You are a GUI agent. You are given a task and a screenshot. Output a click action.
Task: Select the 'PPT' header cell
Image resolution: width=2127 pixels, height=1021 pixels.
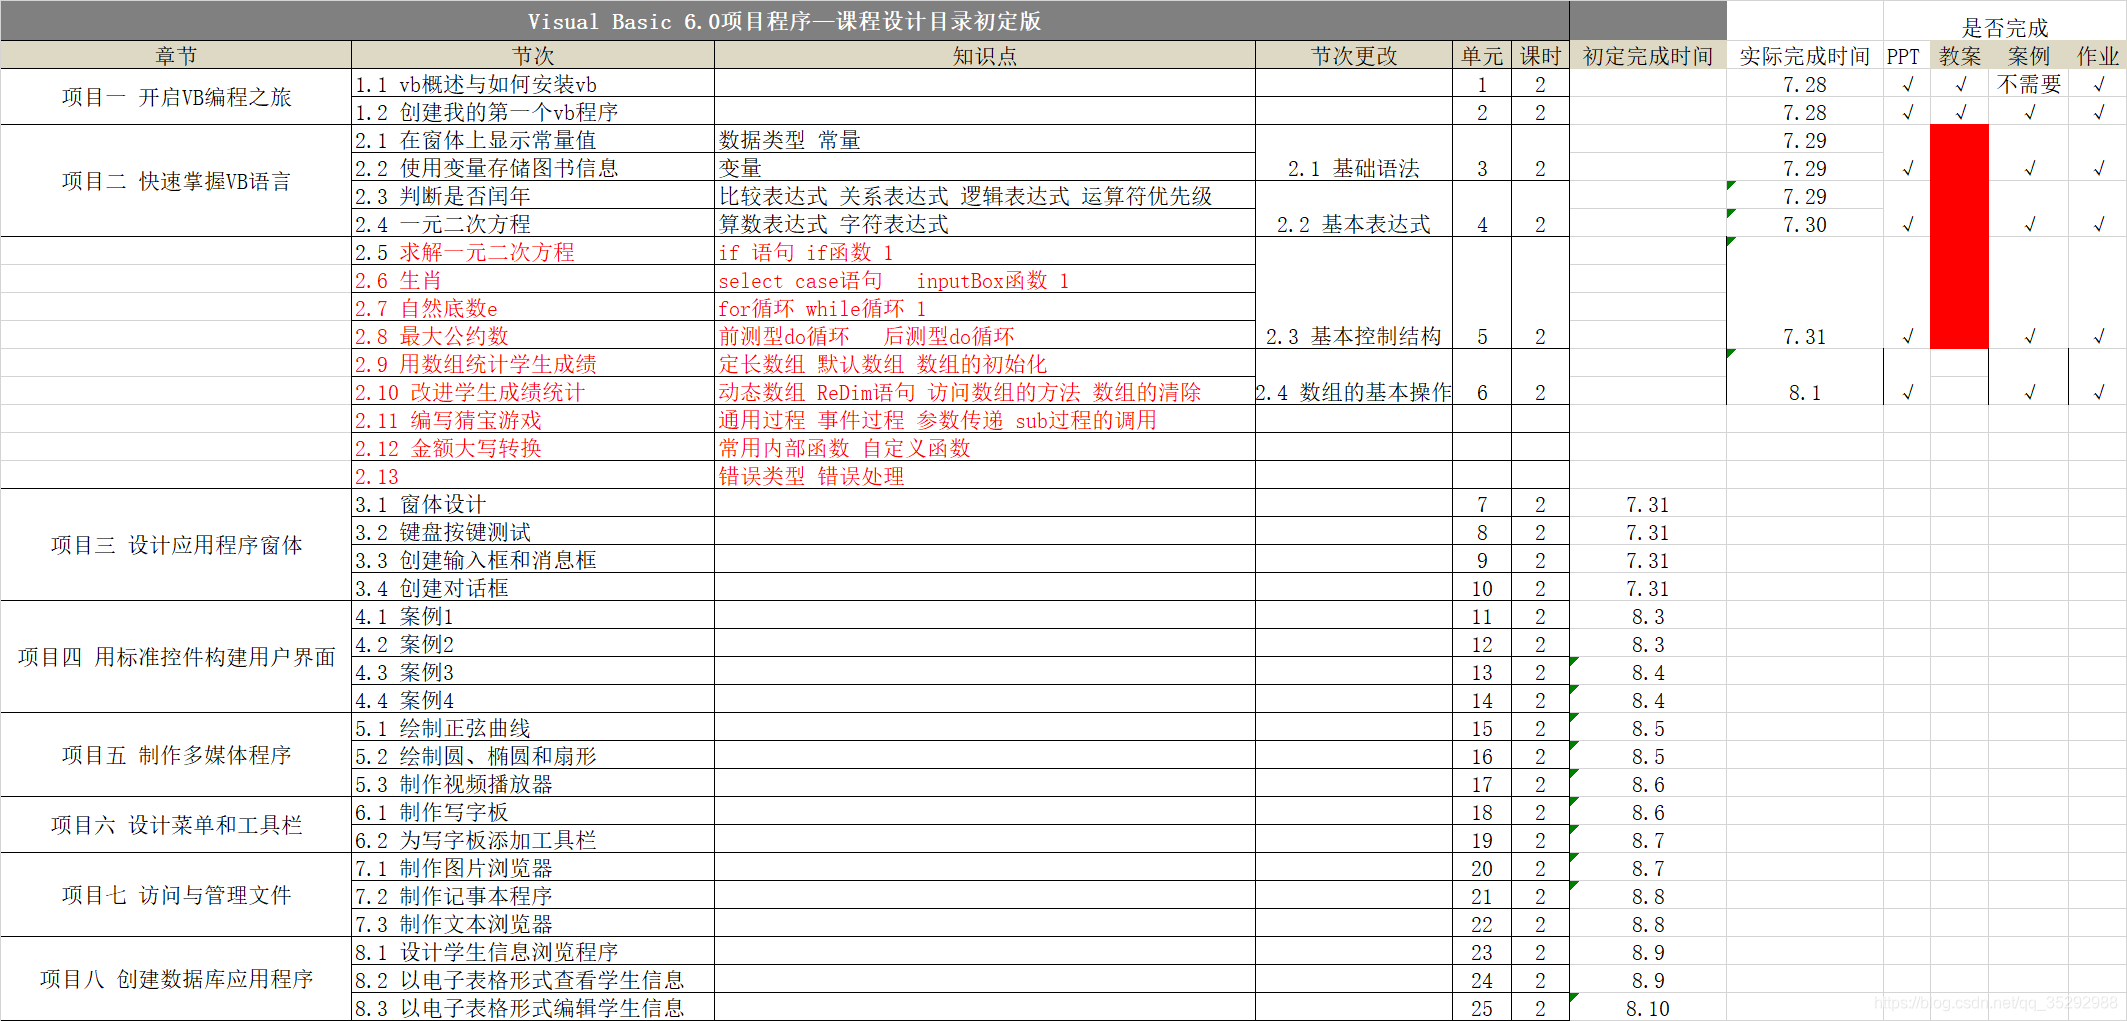tap(1906, 56)
